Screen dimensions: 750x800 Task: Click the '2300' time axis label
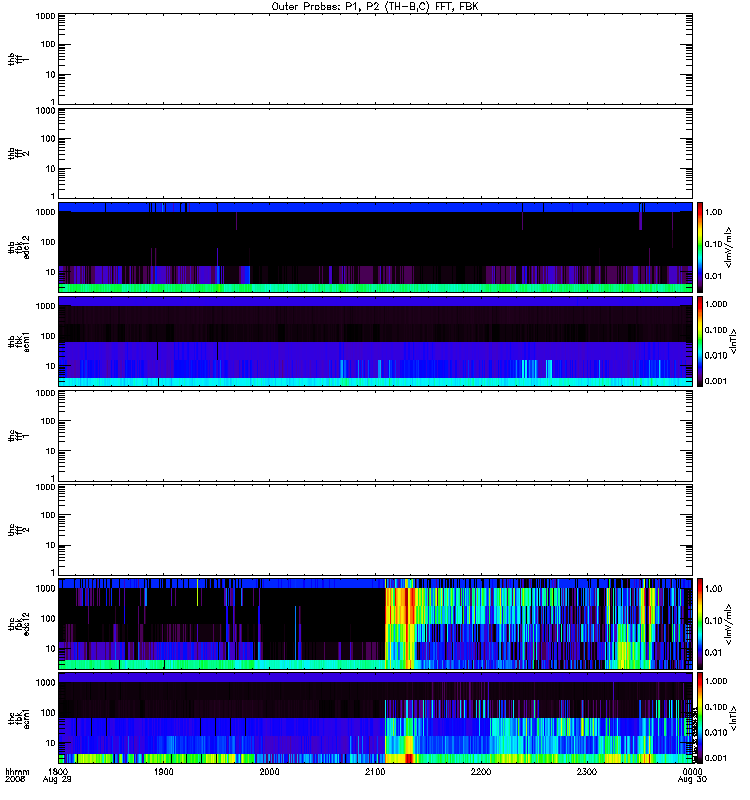(587, 772)
